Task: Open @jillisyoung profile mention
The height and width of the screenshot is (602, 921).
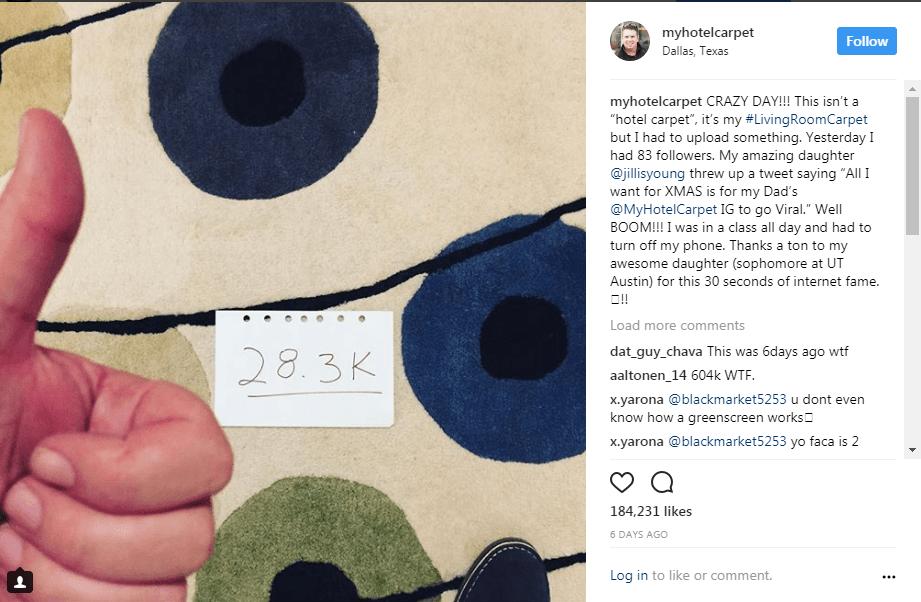Action: coord(647,173)
